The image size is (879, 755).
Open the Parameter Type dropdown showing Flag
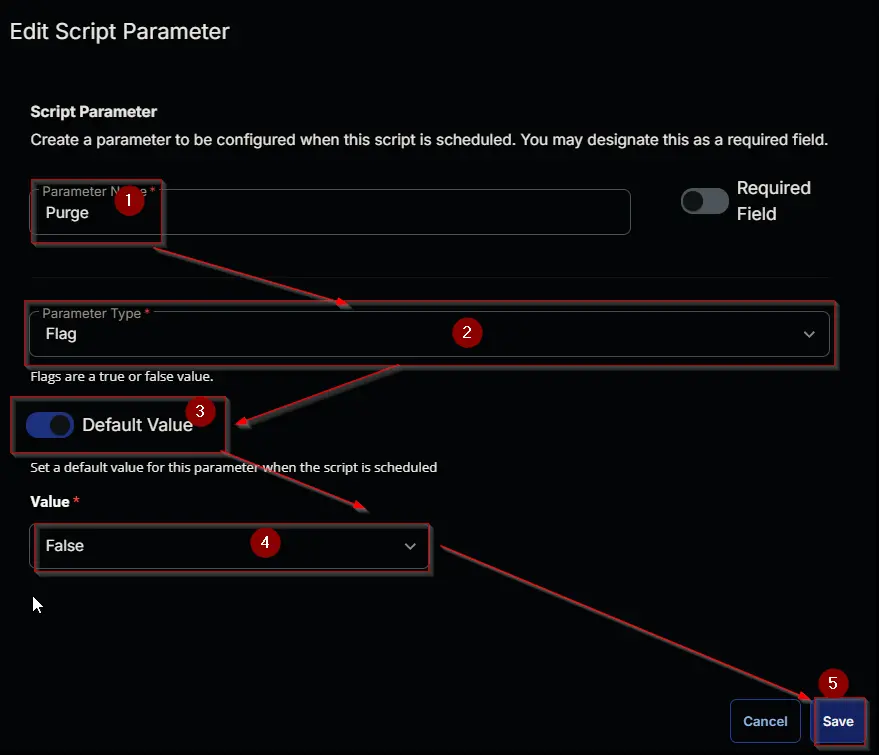click(429, 334)
